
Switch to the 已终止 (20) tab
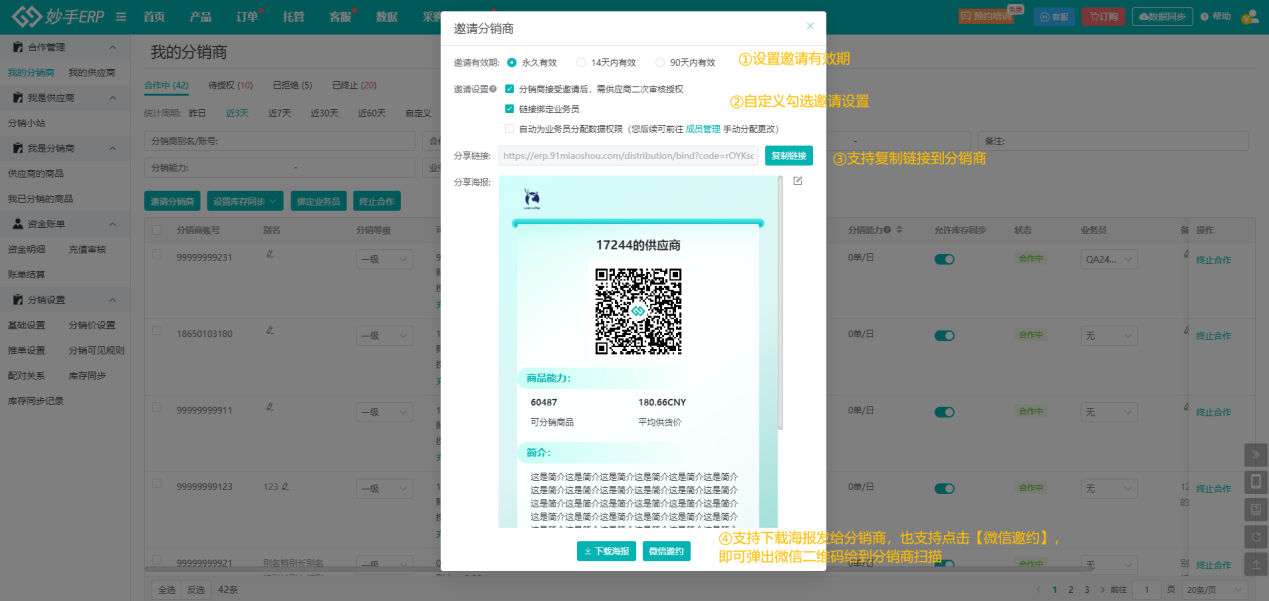(354, 85)
